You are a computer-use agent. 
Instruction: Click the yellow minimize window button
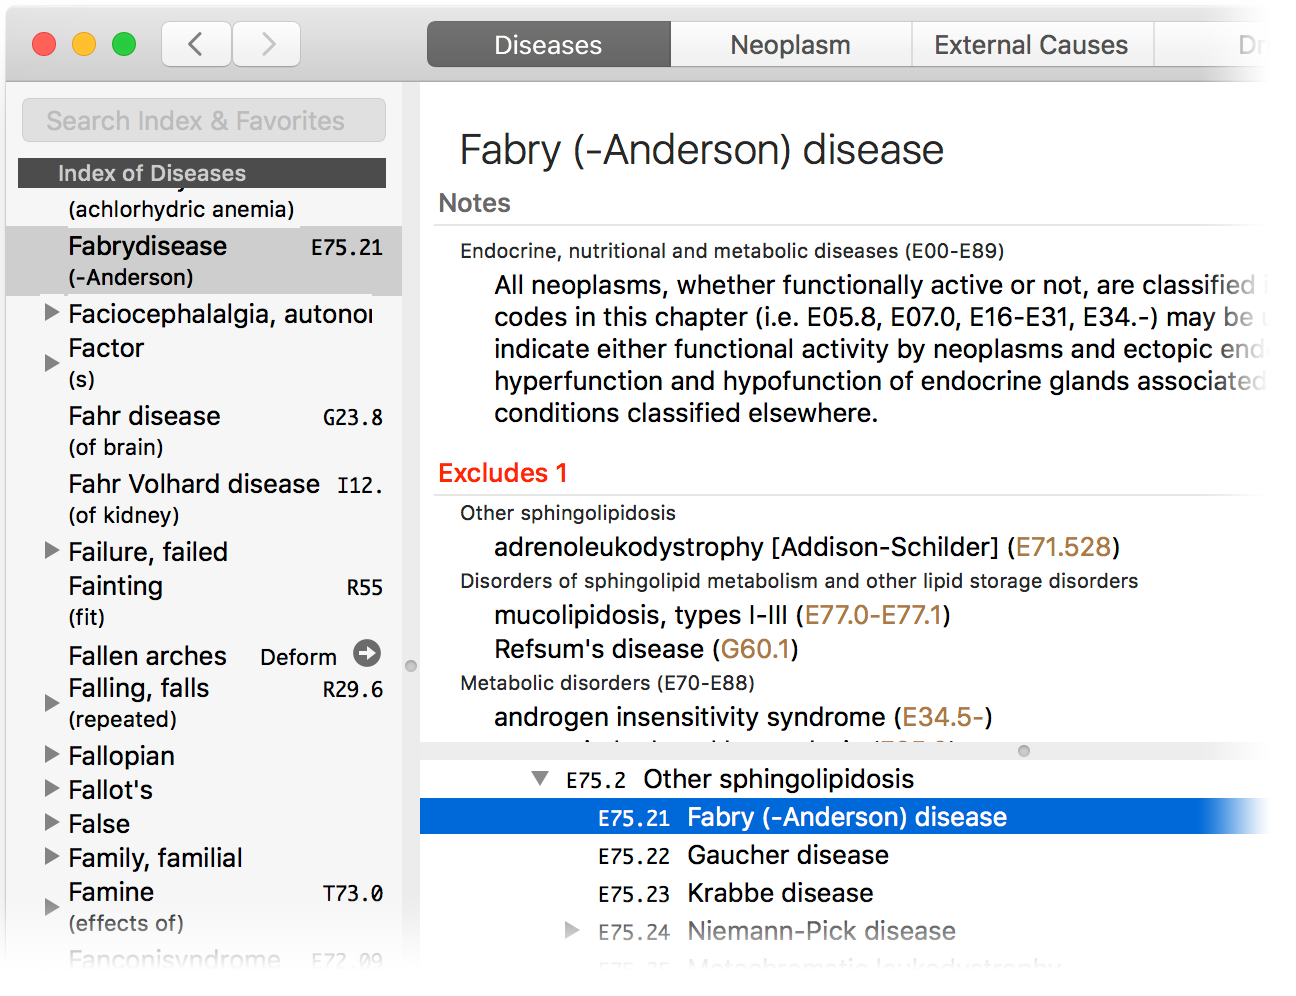point(84,44)
